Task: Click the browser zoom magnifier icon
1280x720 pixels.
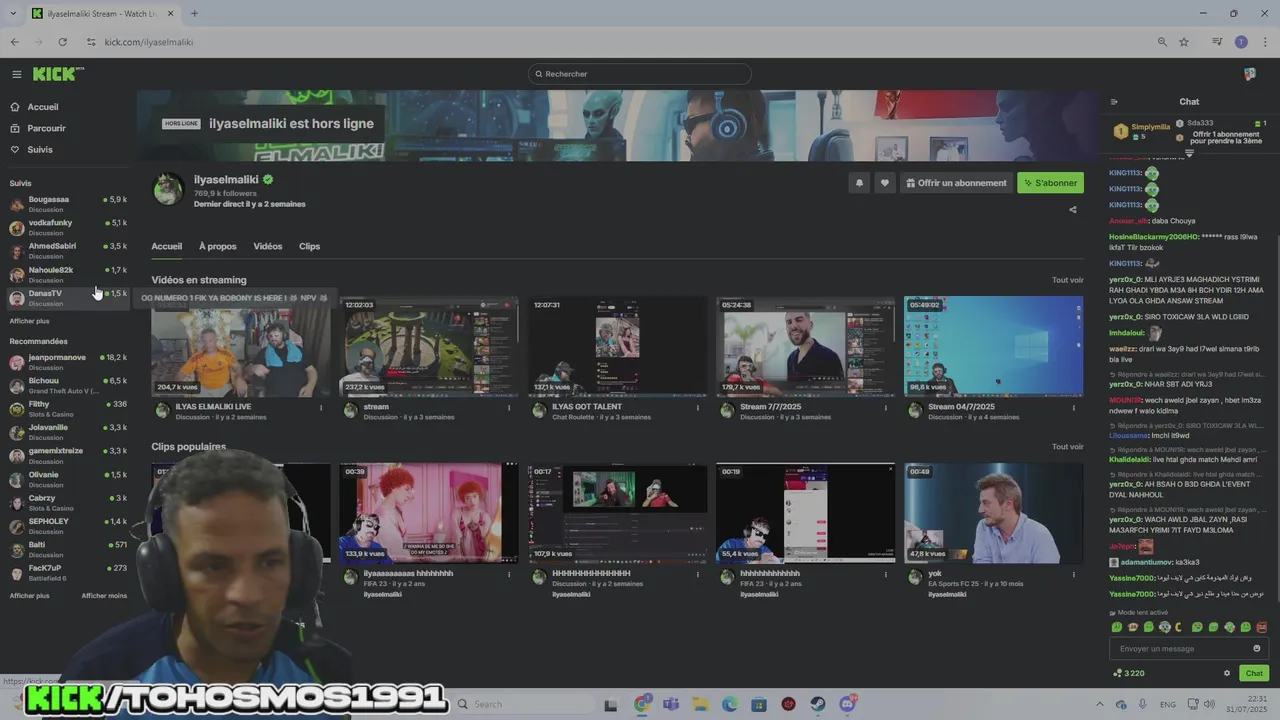Action: coord(1162,42)
